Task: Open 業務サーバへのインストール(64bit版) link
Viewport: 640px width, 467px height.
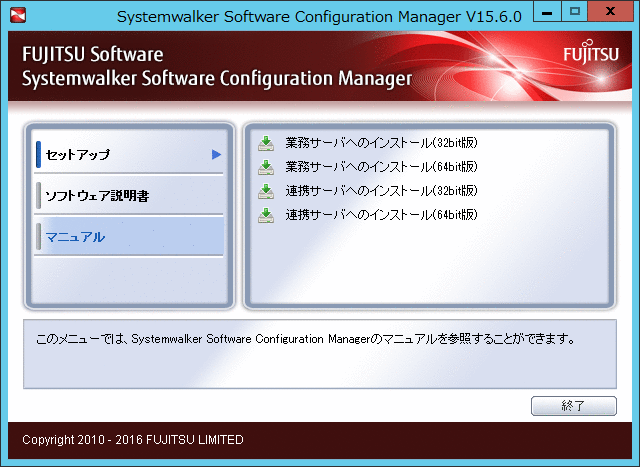Action: click(381, 167)
